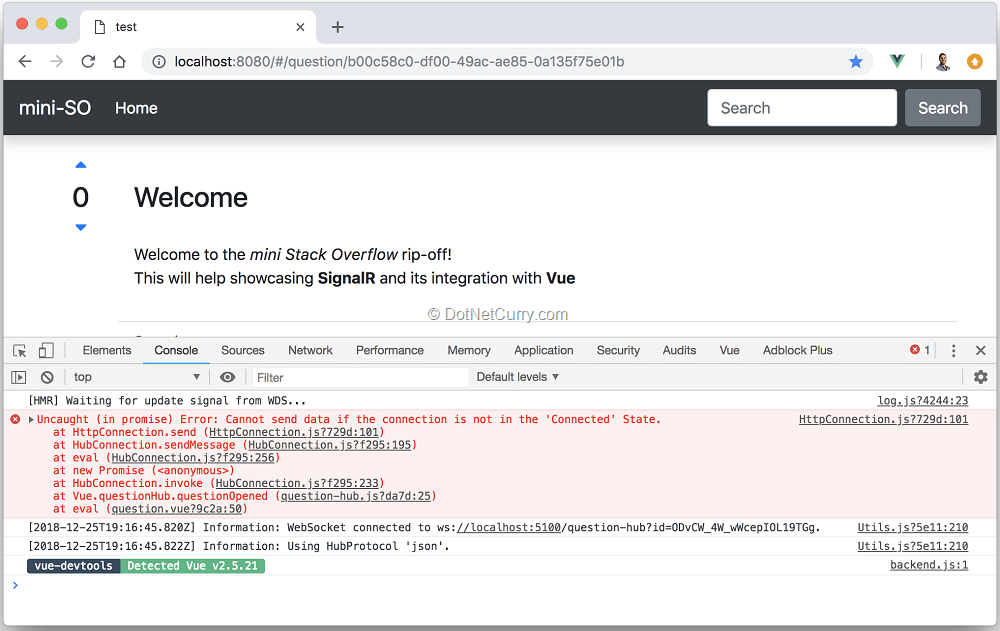This screenshot has height=631, width=1000.
Task: Open the log.js?4244:23 source link
Action: pyautogui.click(x=922, y=401)
